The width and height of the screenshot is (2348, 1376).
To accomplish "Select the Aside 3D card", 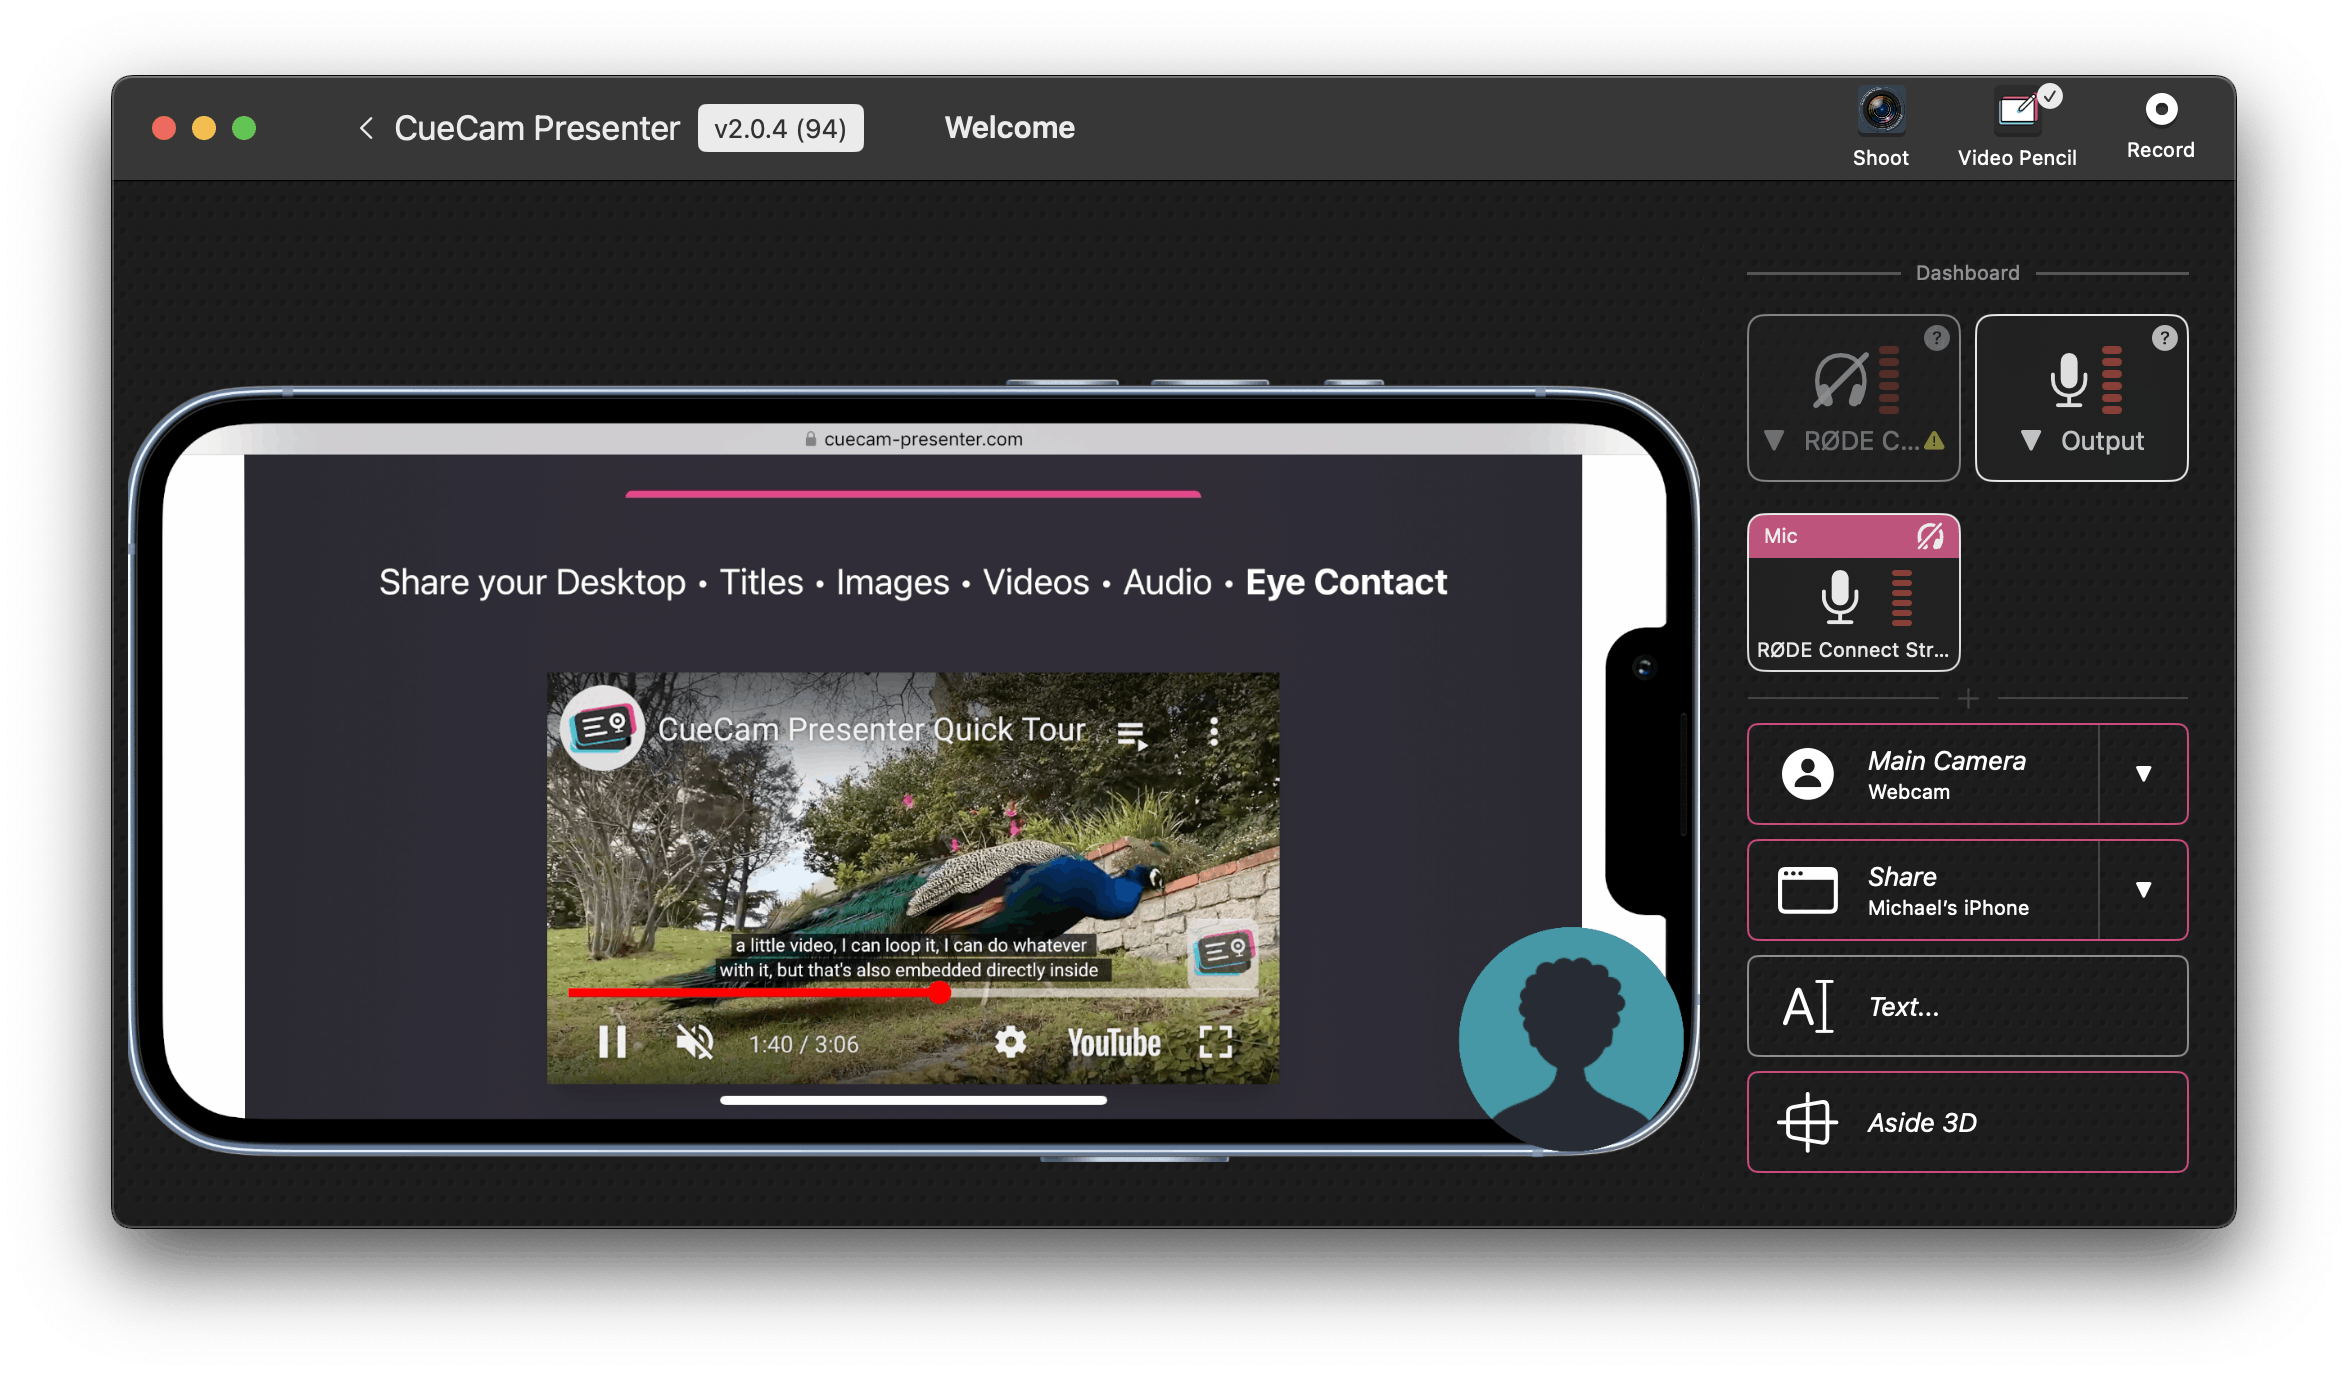I will click(1967, 1122).
